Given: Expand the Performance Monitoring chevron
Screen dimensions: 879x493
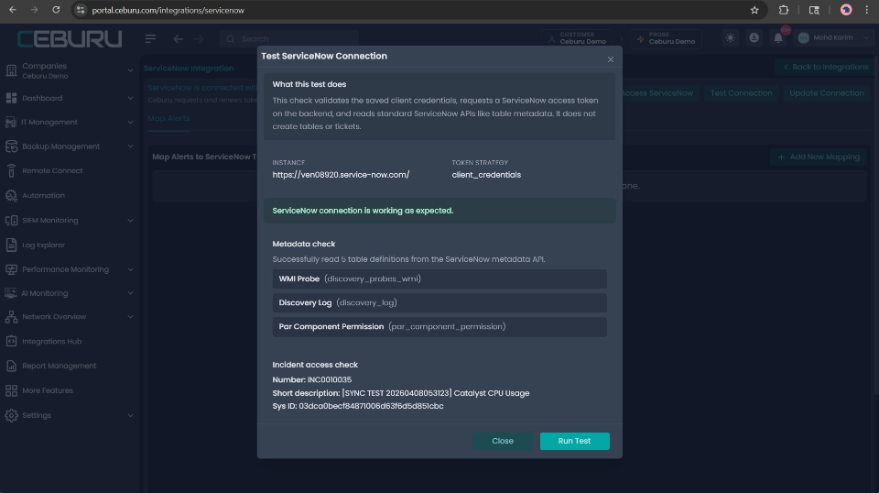Looking at the screenshot, I should pos(130,269).
